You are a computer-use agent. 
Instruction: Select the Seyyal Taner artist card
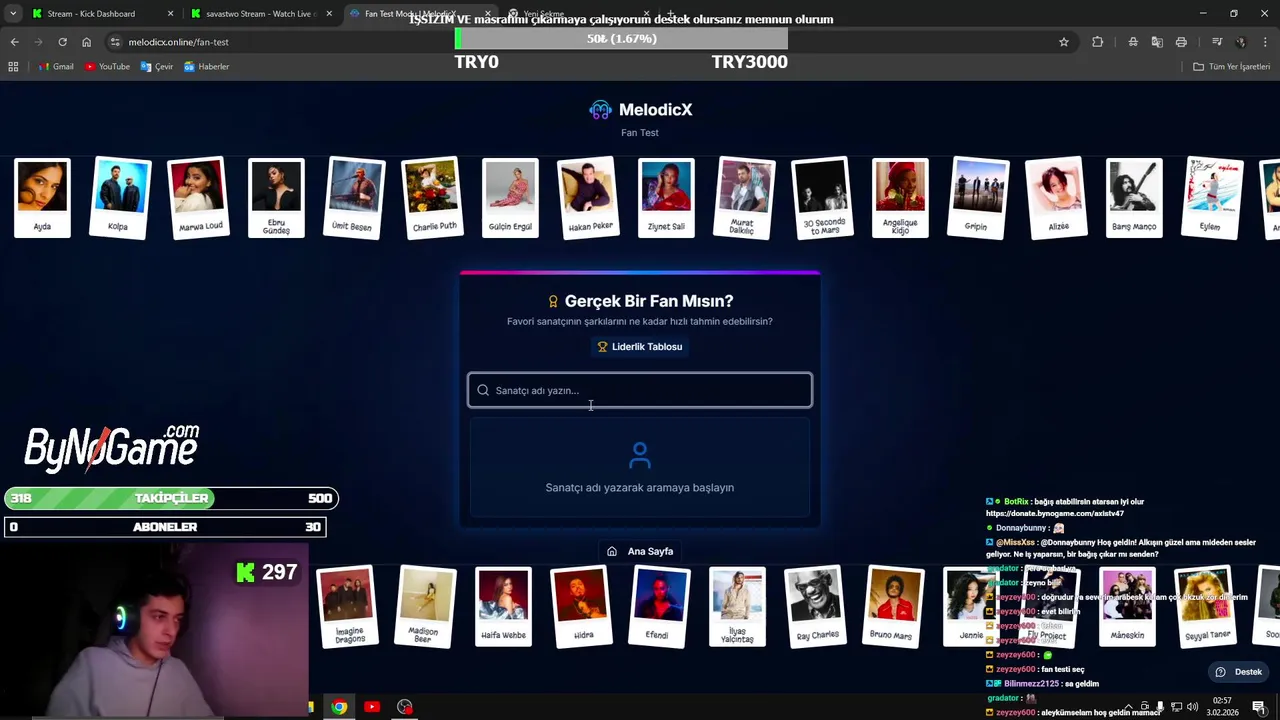pos(1205,607)
